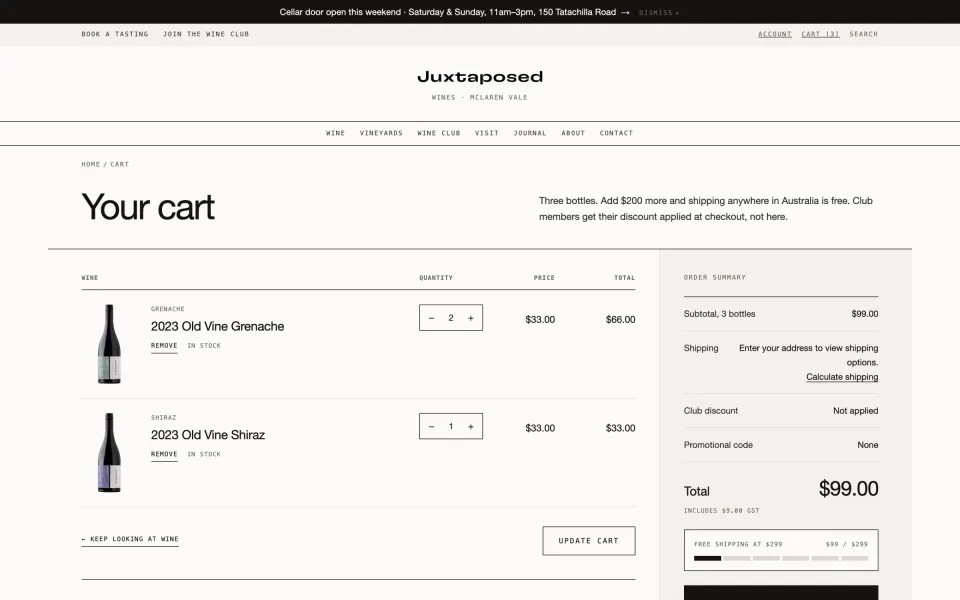The height and width of the screenshot is (600, 960).
Task: Click the Shiraz quantity field showing 1
Action: [451, 427]
